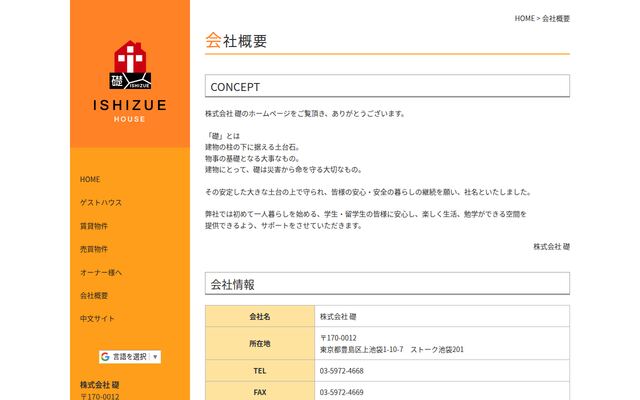Click the address 東京都豊島区上池袋1-10-7 line

[392, 349]
